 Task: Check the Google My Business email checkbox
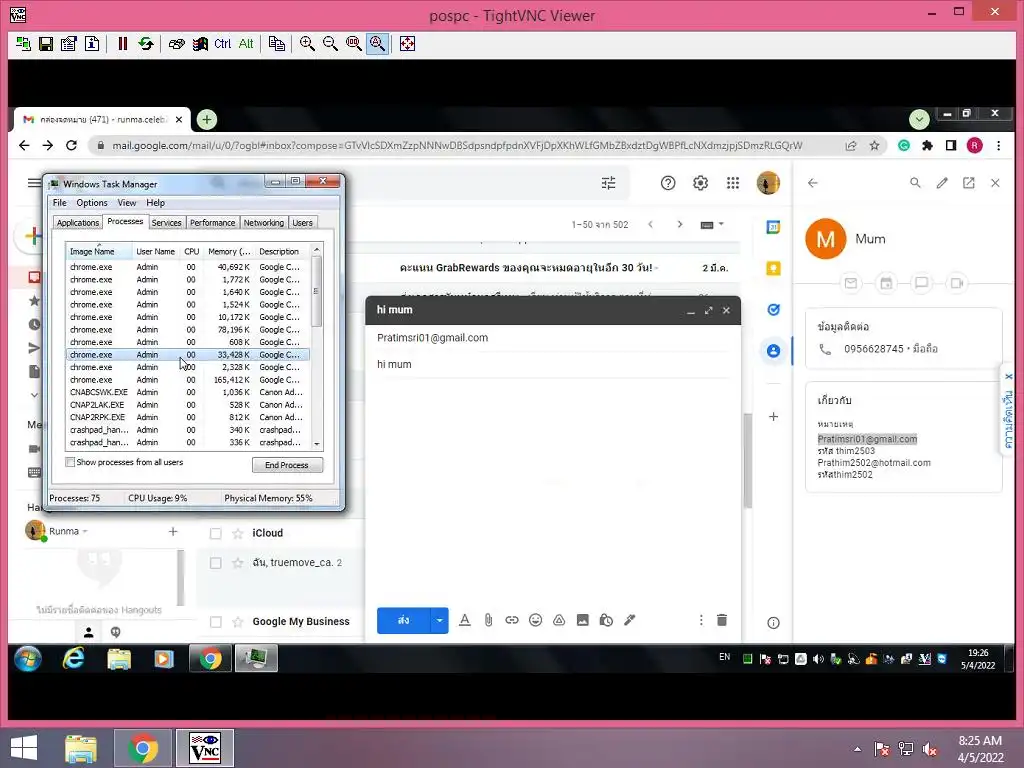pos(216,622)
